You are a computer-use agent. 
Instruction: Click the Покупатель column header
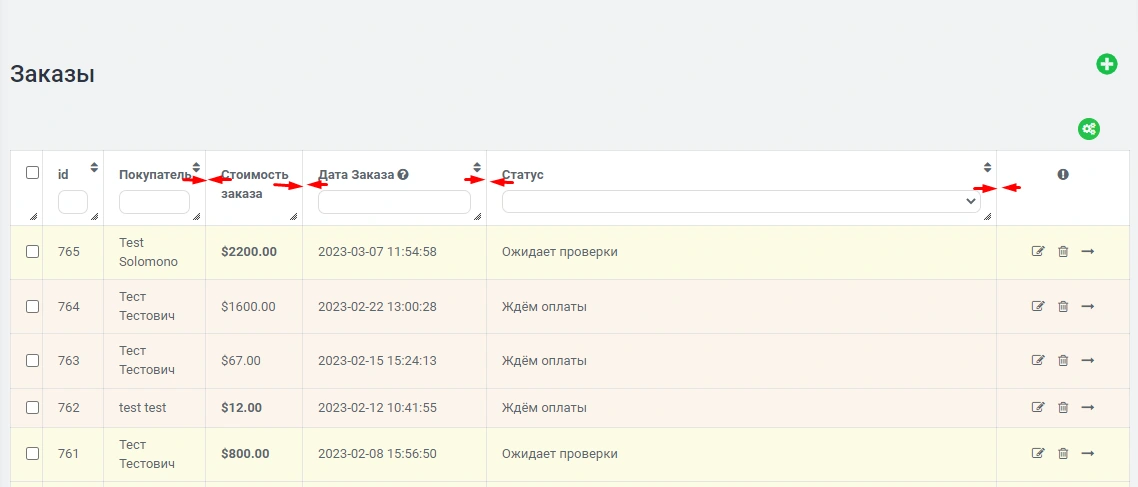click(x=154, y=175)
